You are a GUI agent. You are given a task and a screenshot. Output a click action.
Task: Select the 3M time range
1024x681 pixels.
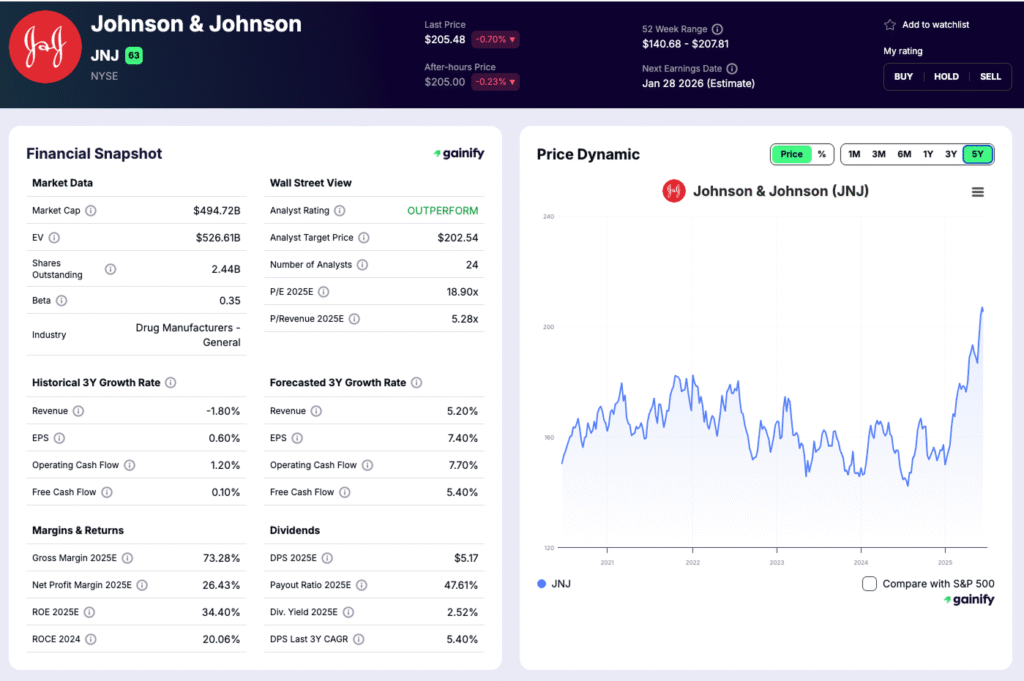pos(878,154)
